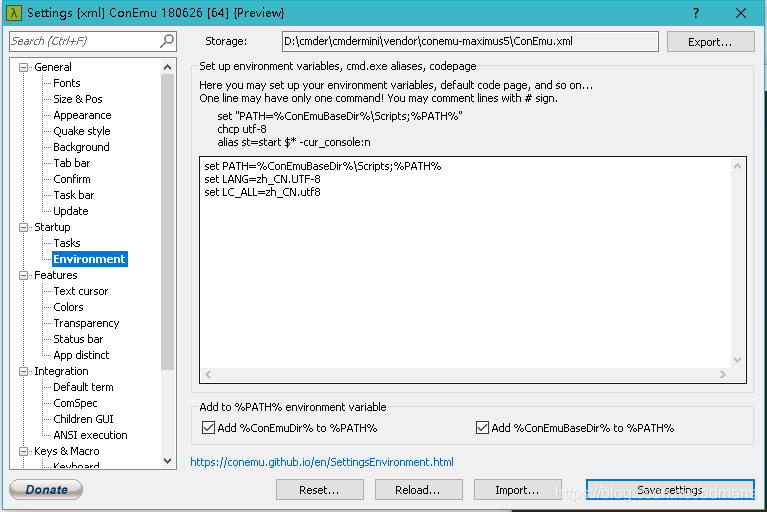
Task: Open the App distinct page
Action: coord(81,356)
